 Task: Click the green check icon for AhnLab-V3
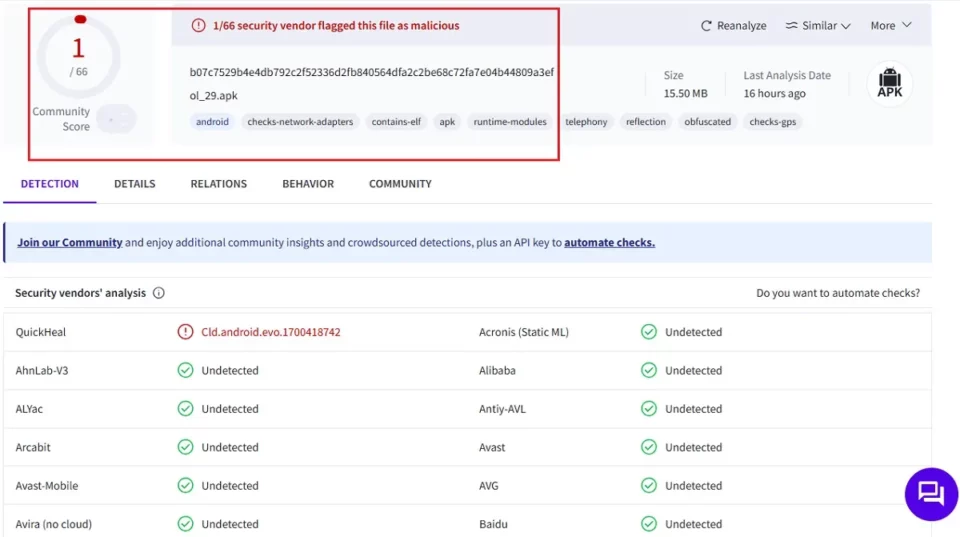[x=185, y=370]
